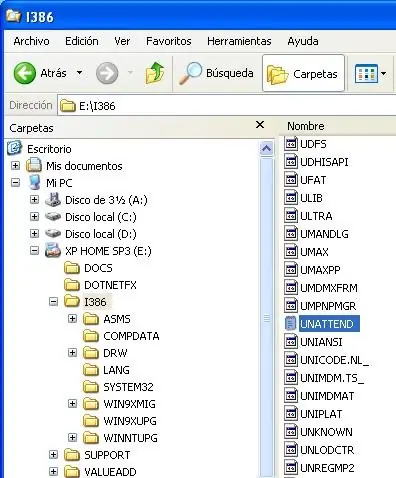Expand Disco local (C:) node
396x478 pixels.
34,216
